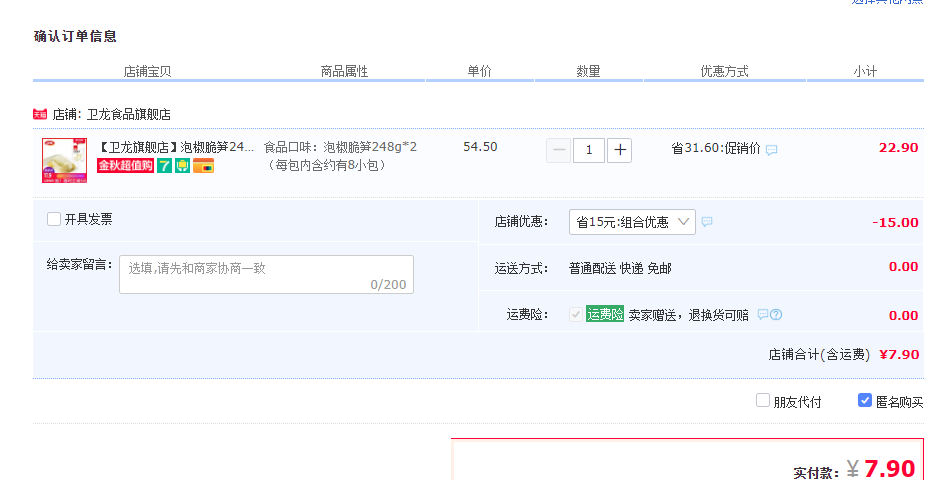Click the 金秋超值购 promotion badge

click(125, 166)
